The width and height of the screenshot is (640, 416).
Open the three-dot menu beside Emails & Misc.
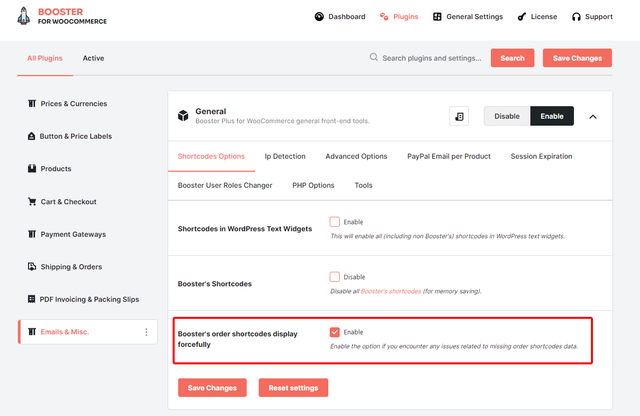(x=146, y=332)
